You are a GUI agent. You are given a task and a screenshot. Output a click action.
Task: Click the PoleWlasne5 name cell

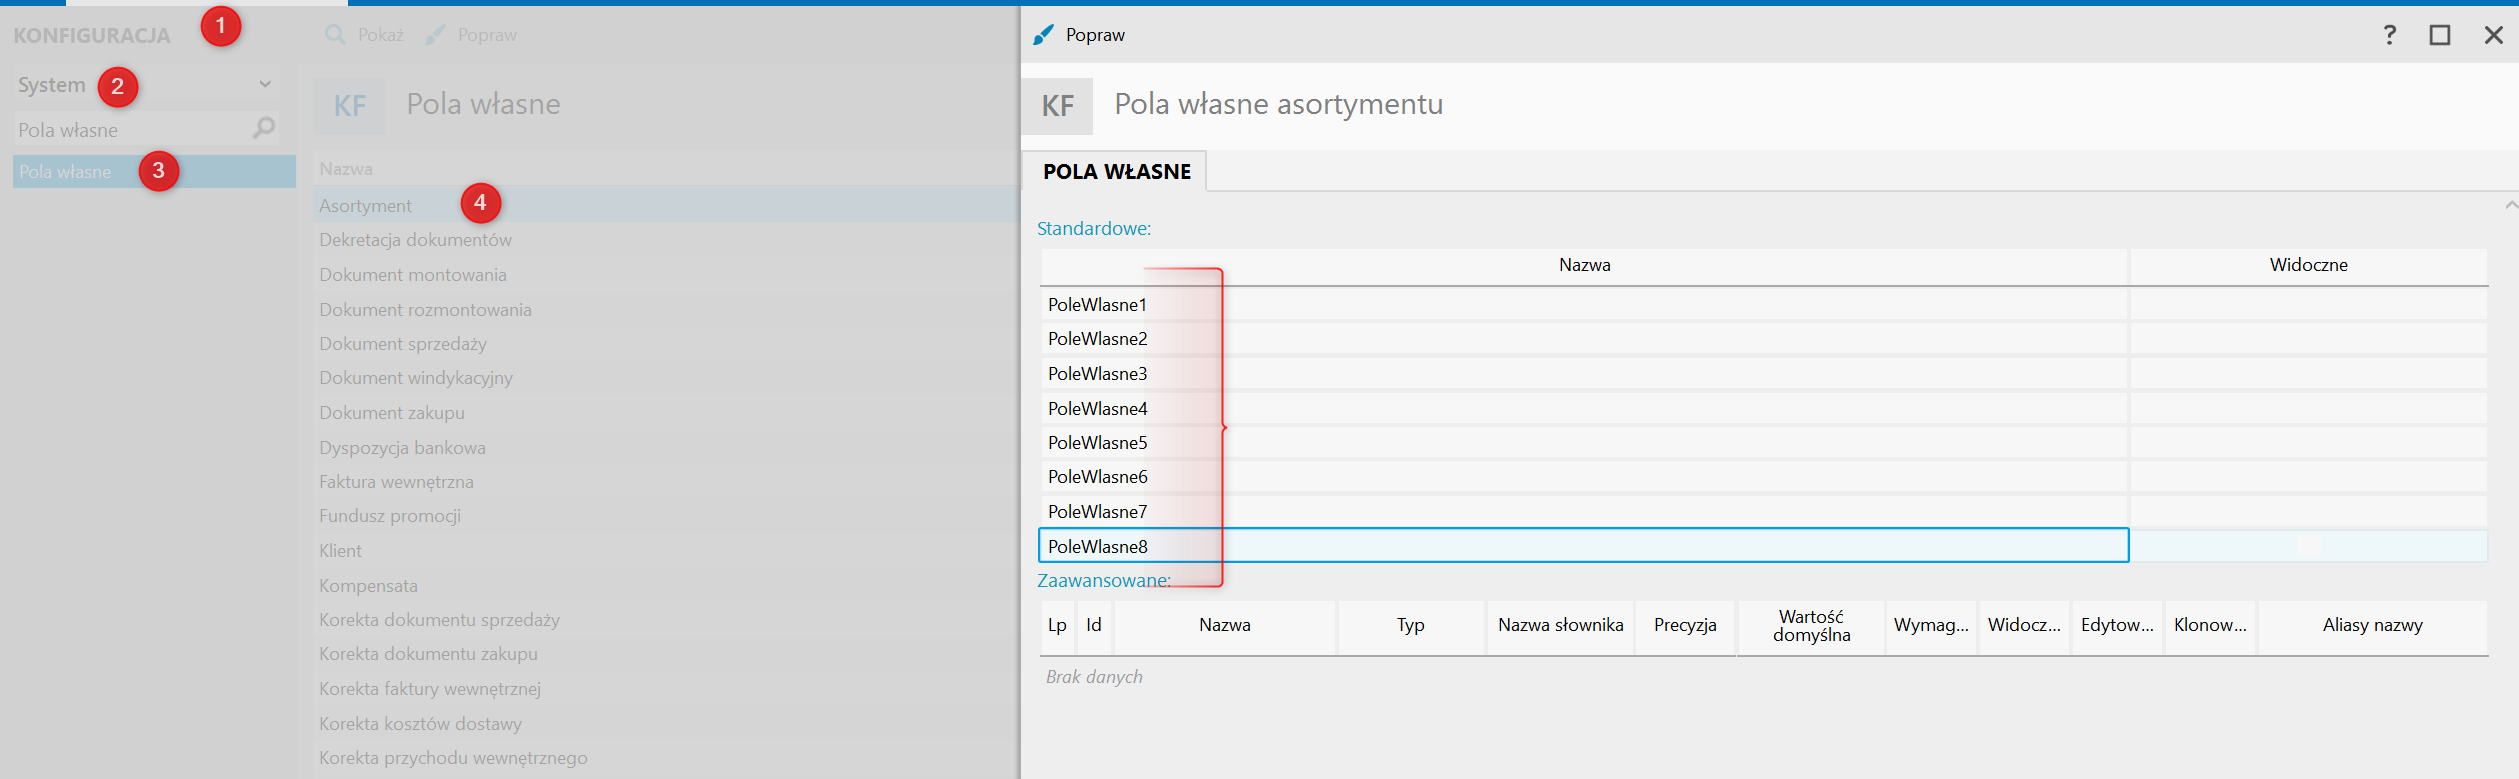click(x=1584, y=442)
